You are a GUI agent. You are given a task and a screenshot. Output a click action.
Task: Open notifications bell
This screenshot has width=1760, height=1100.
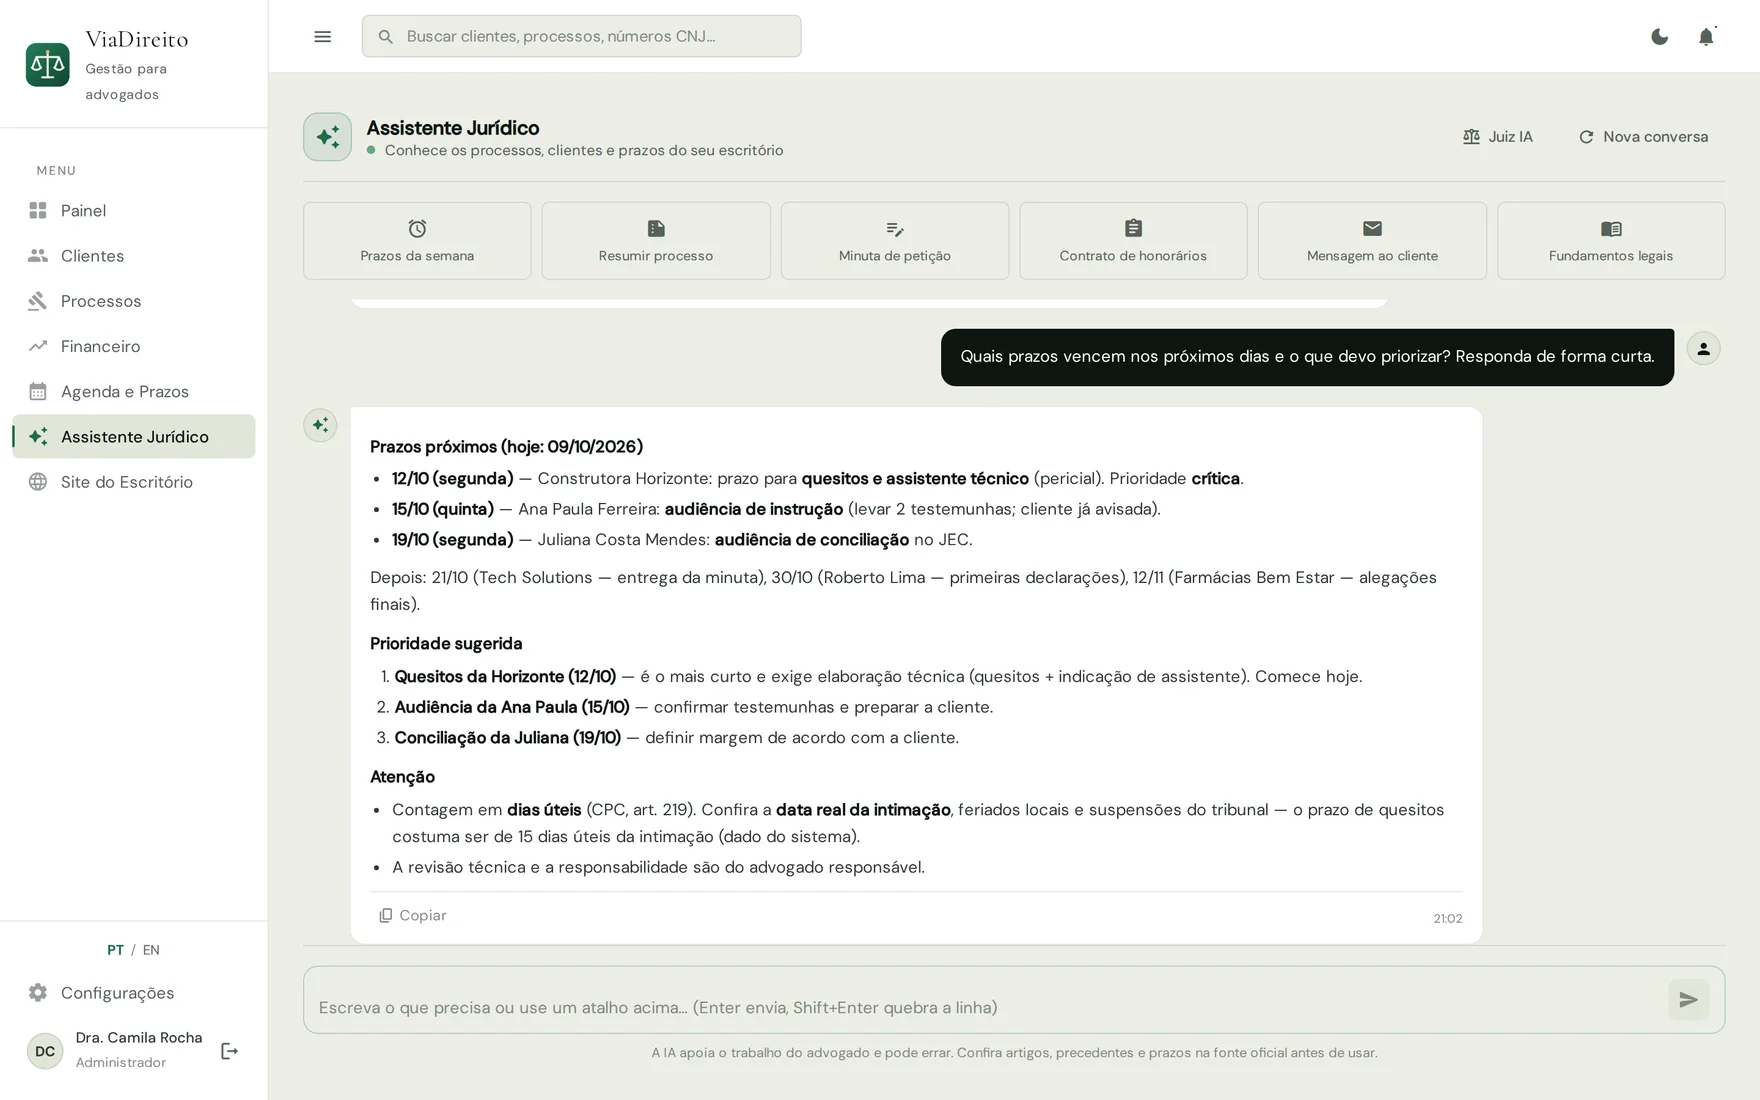point(1706,37)
